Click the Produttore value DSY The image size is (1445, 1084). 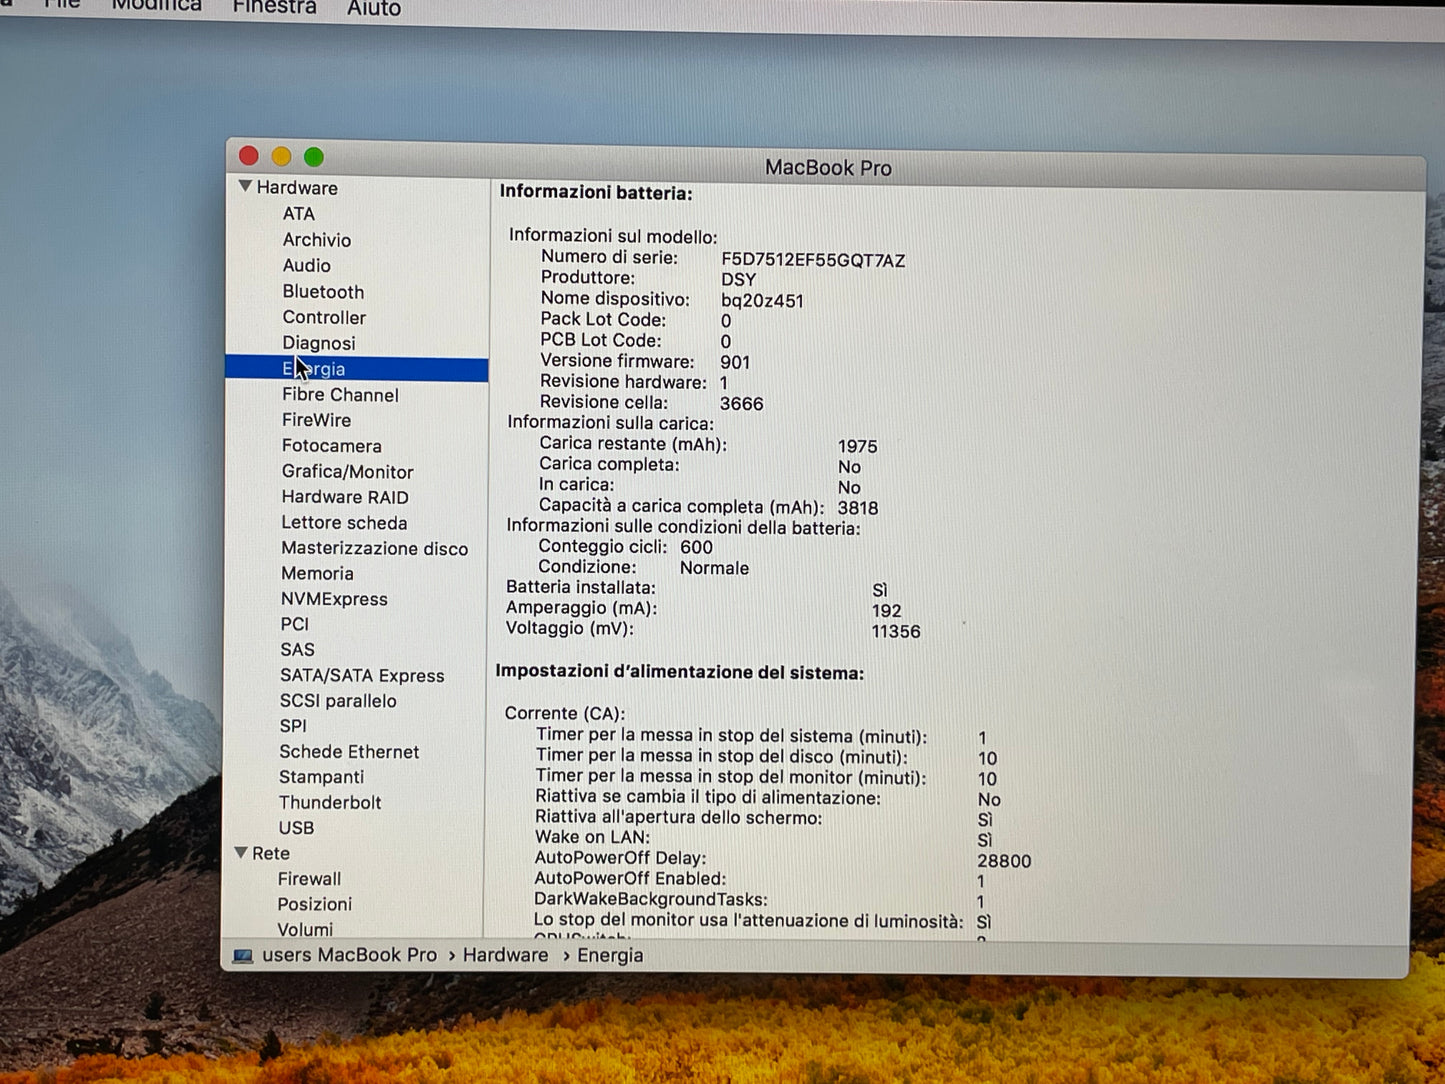tap(738, 280)
